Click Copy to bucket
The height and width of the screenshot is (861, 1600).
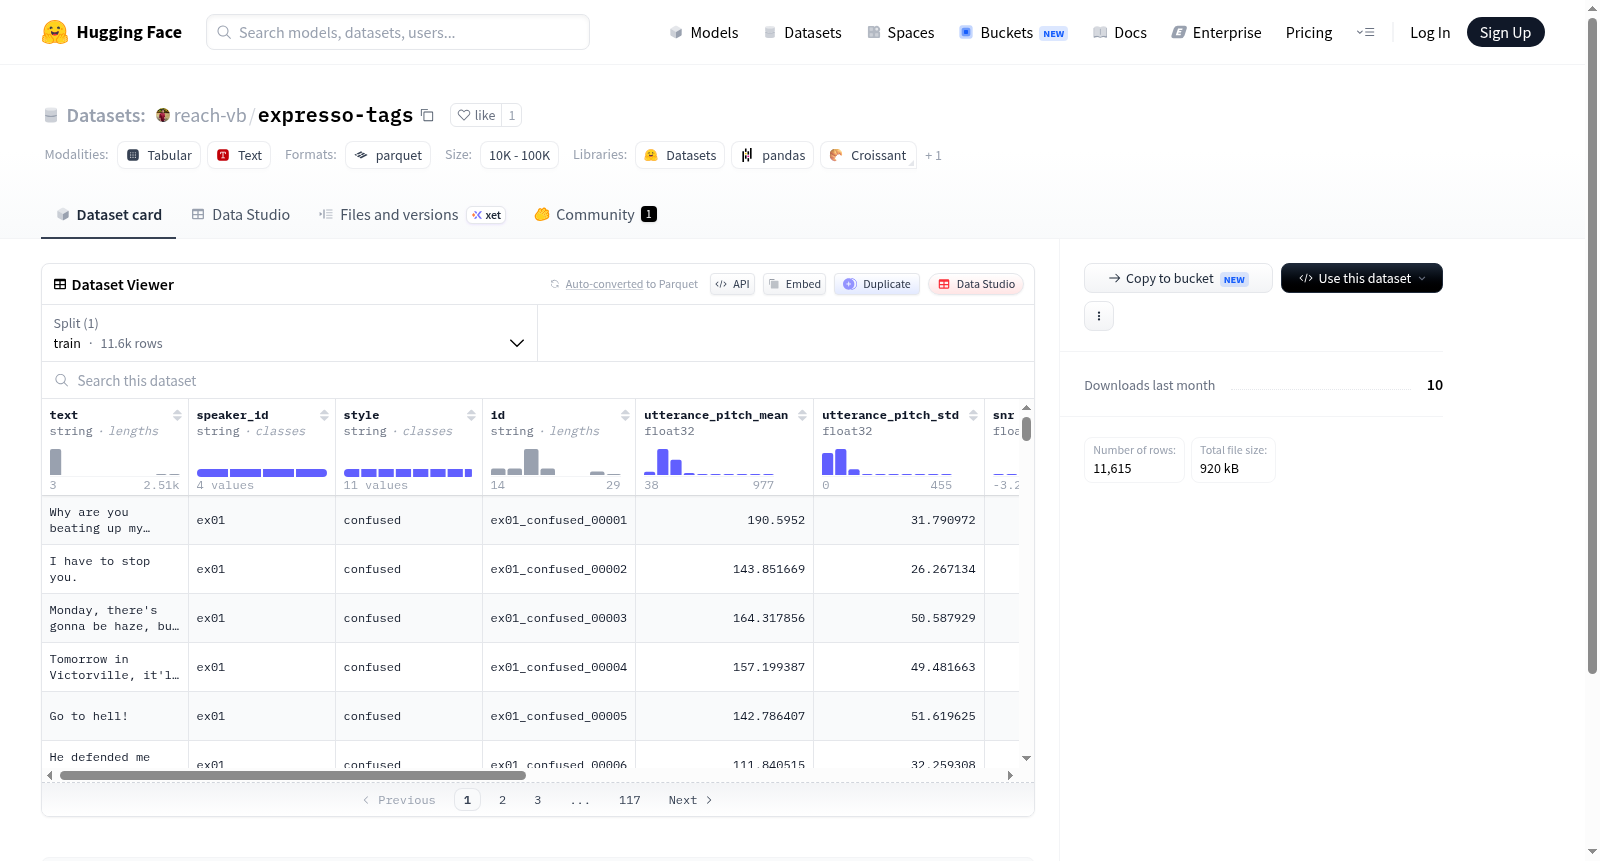pyautogui.click(x=1178, y=278)
